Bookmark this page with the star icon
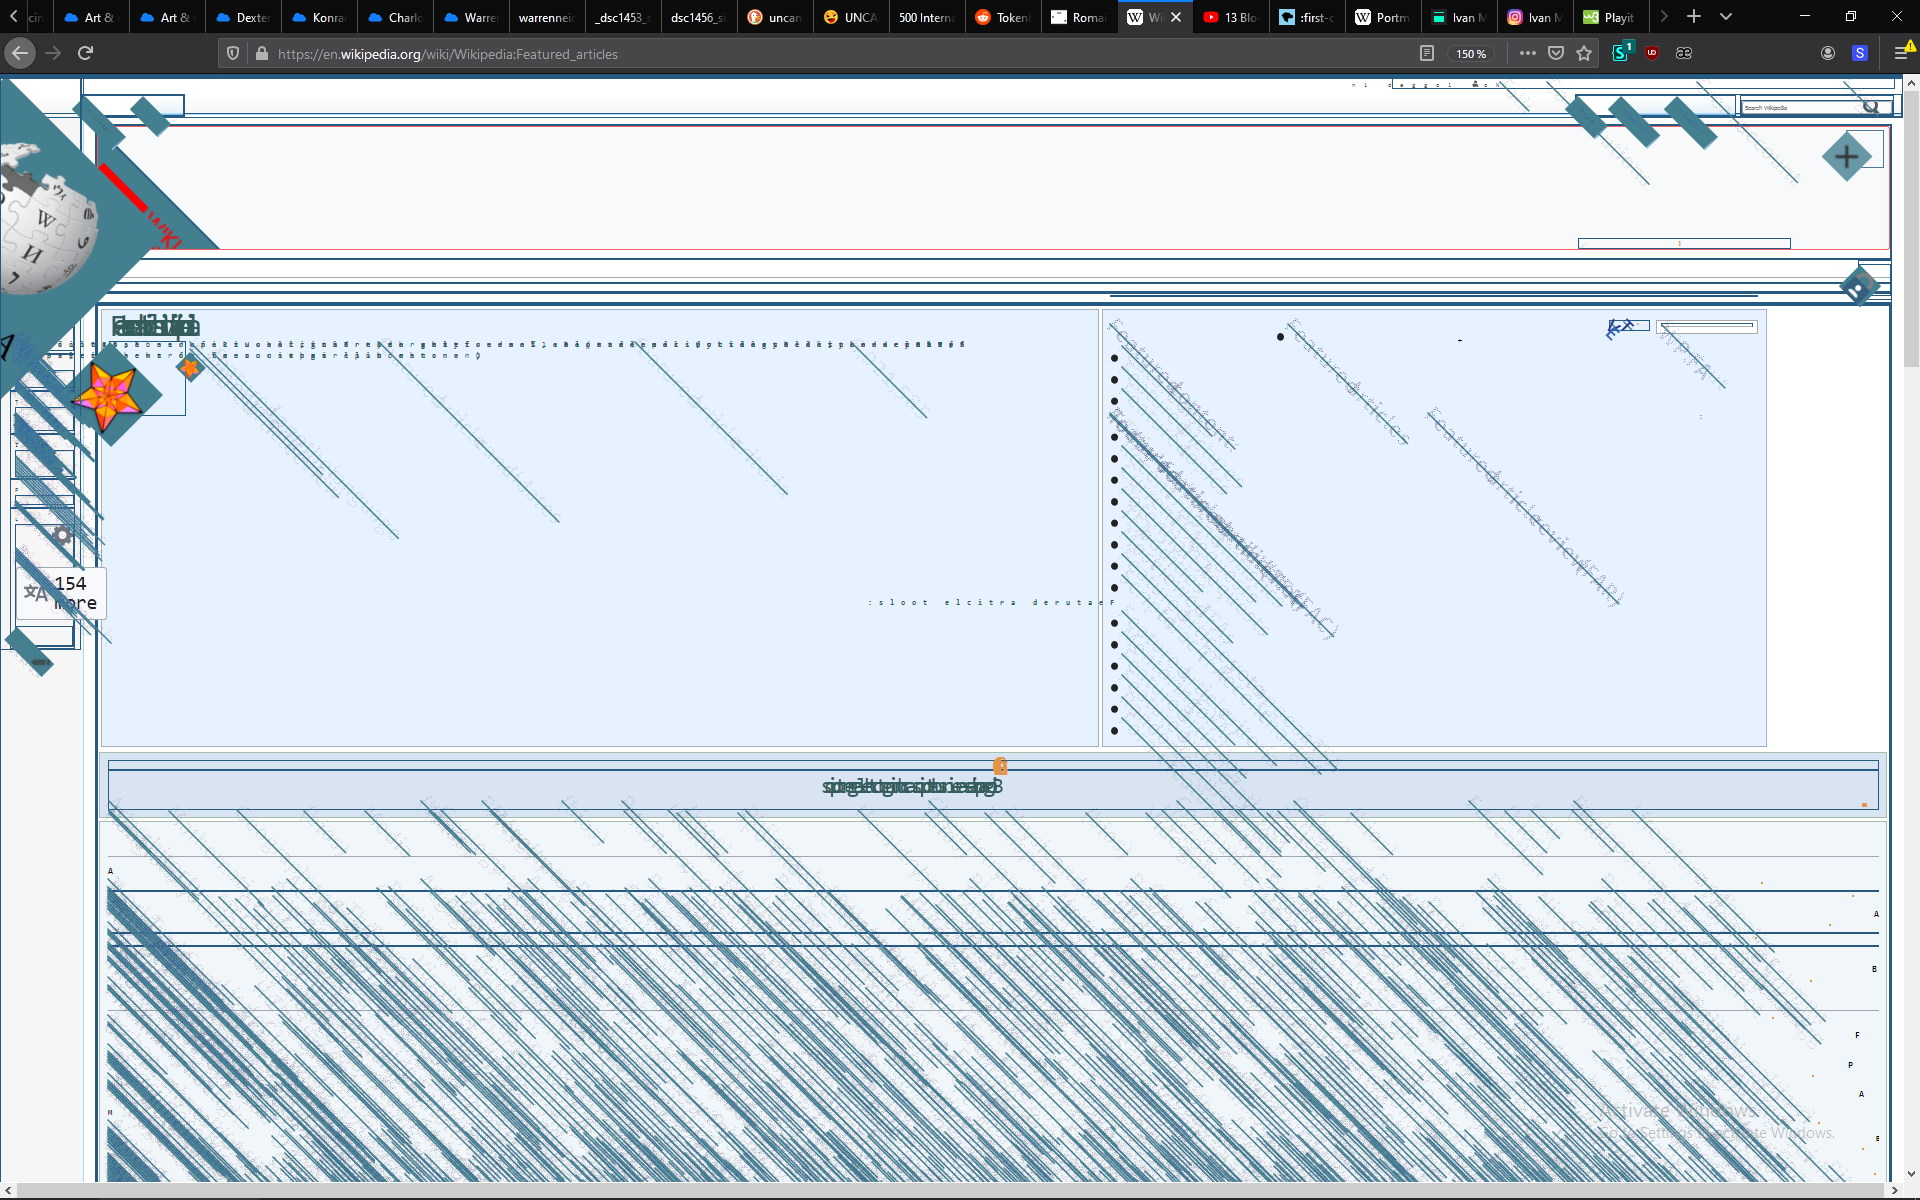Viewport: 1920px width, 1200px height. pyautogui.click(x=1584, y=53)
